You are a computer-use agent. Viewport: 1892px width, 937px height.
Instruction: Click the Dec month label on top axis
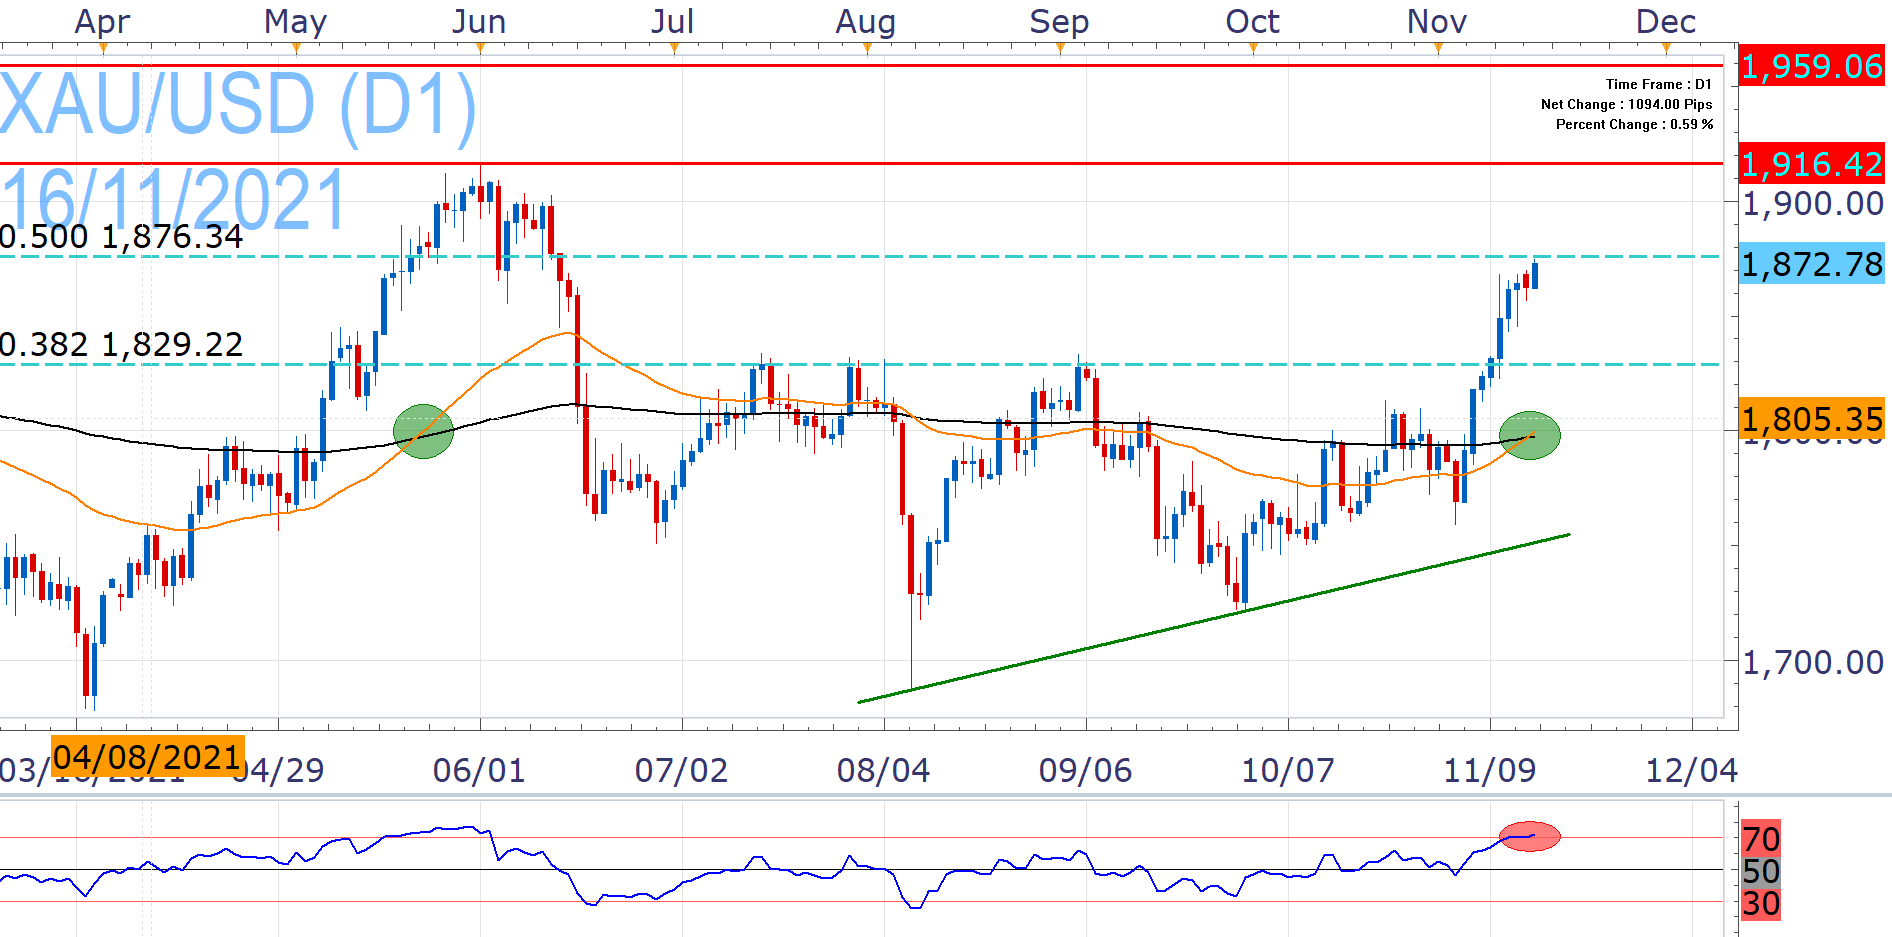[1665, 21]
